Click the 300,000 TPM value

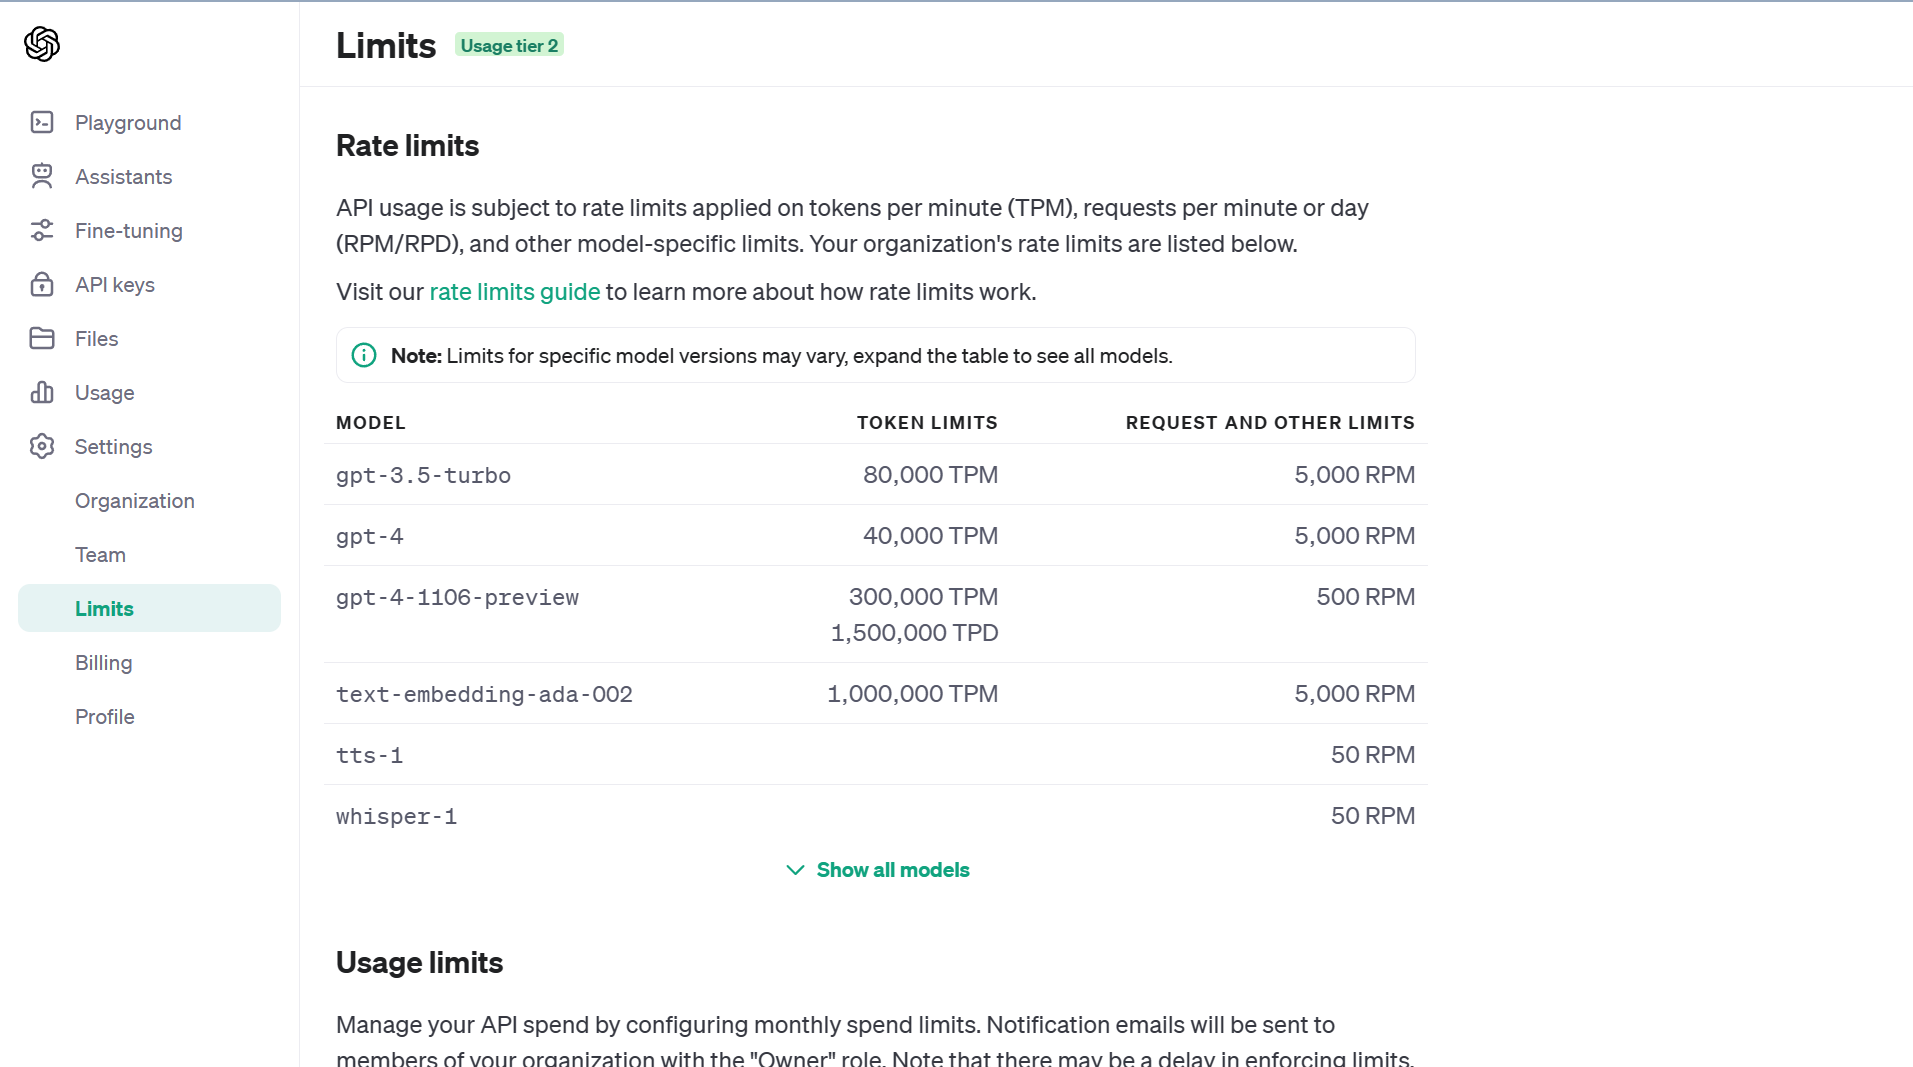coord(923,597)
